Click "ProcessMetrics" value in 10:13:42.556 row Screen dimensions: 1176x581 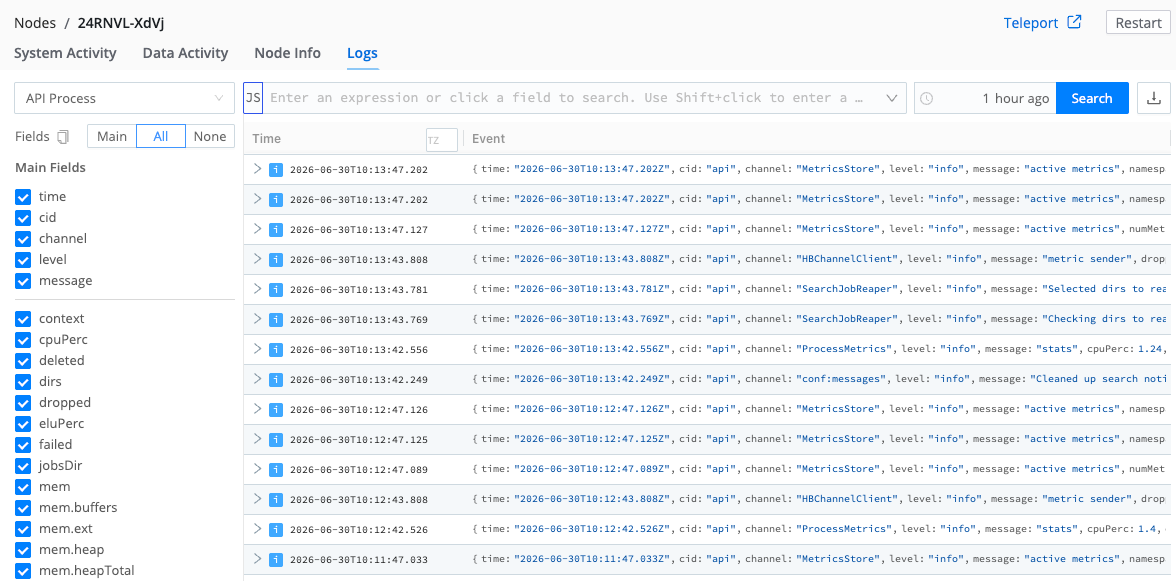844,349
